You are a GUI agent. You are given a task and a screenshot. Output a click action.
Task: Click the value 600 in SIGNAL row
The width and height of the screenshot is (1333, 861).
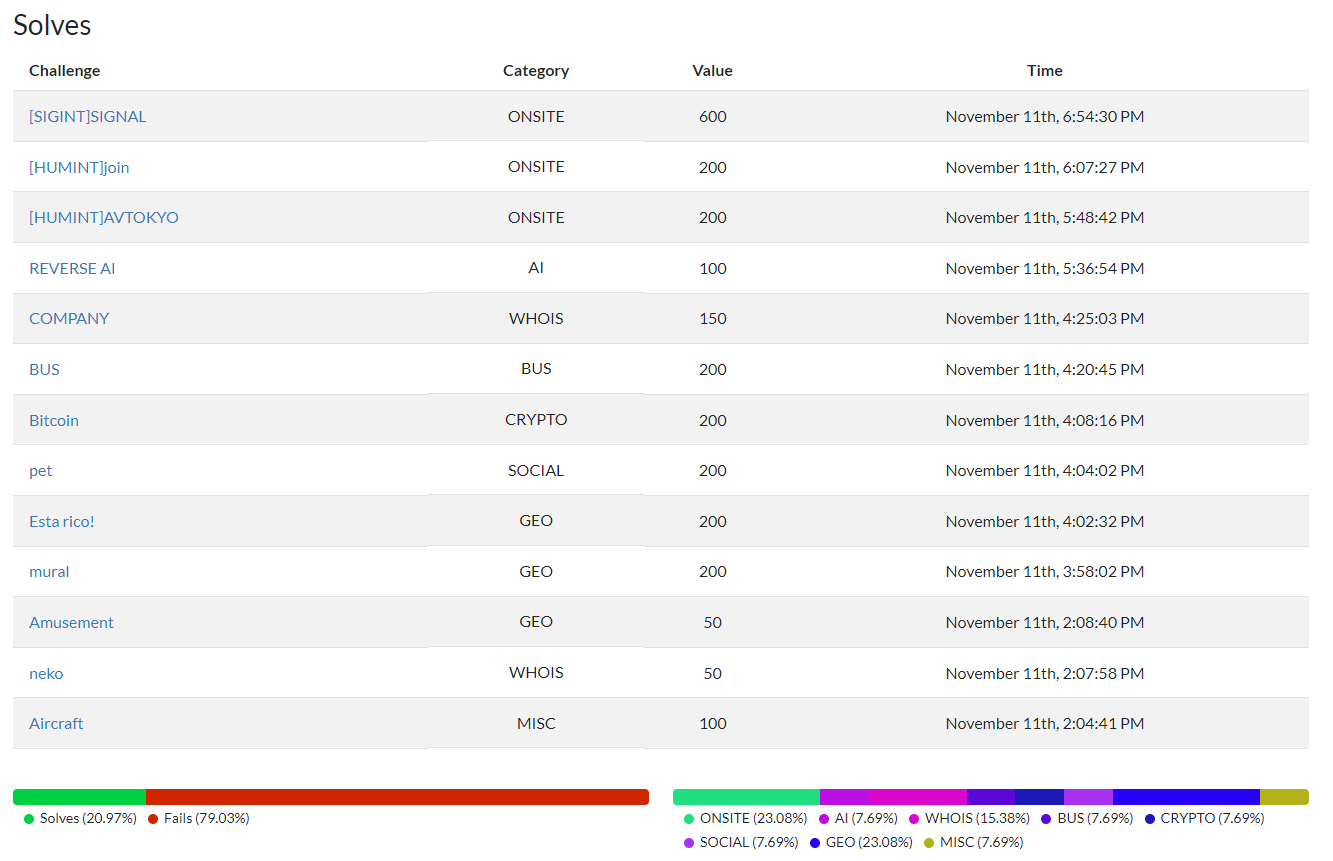coord(713,116)
